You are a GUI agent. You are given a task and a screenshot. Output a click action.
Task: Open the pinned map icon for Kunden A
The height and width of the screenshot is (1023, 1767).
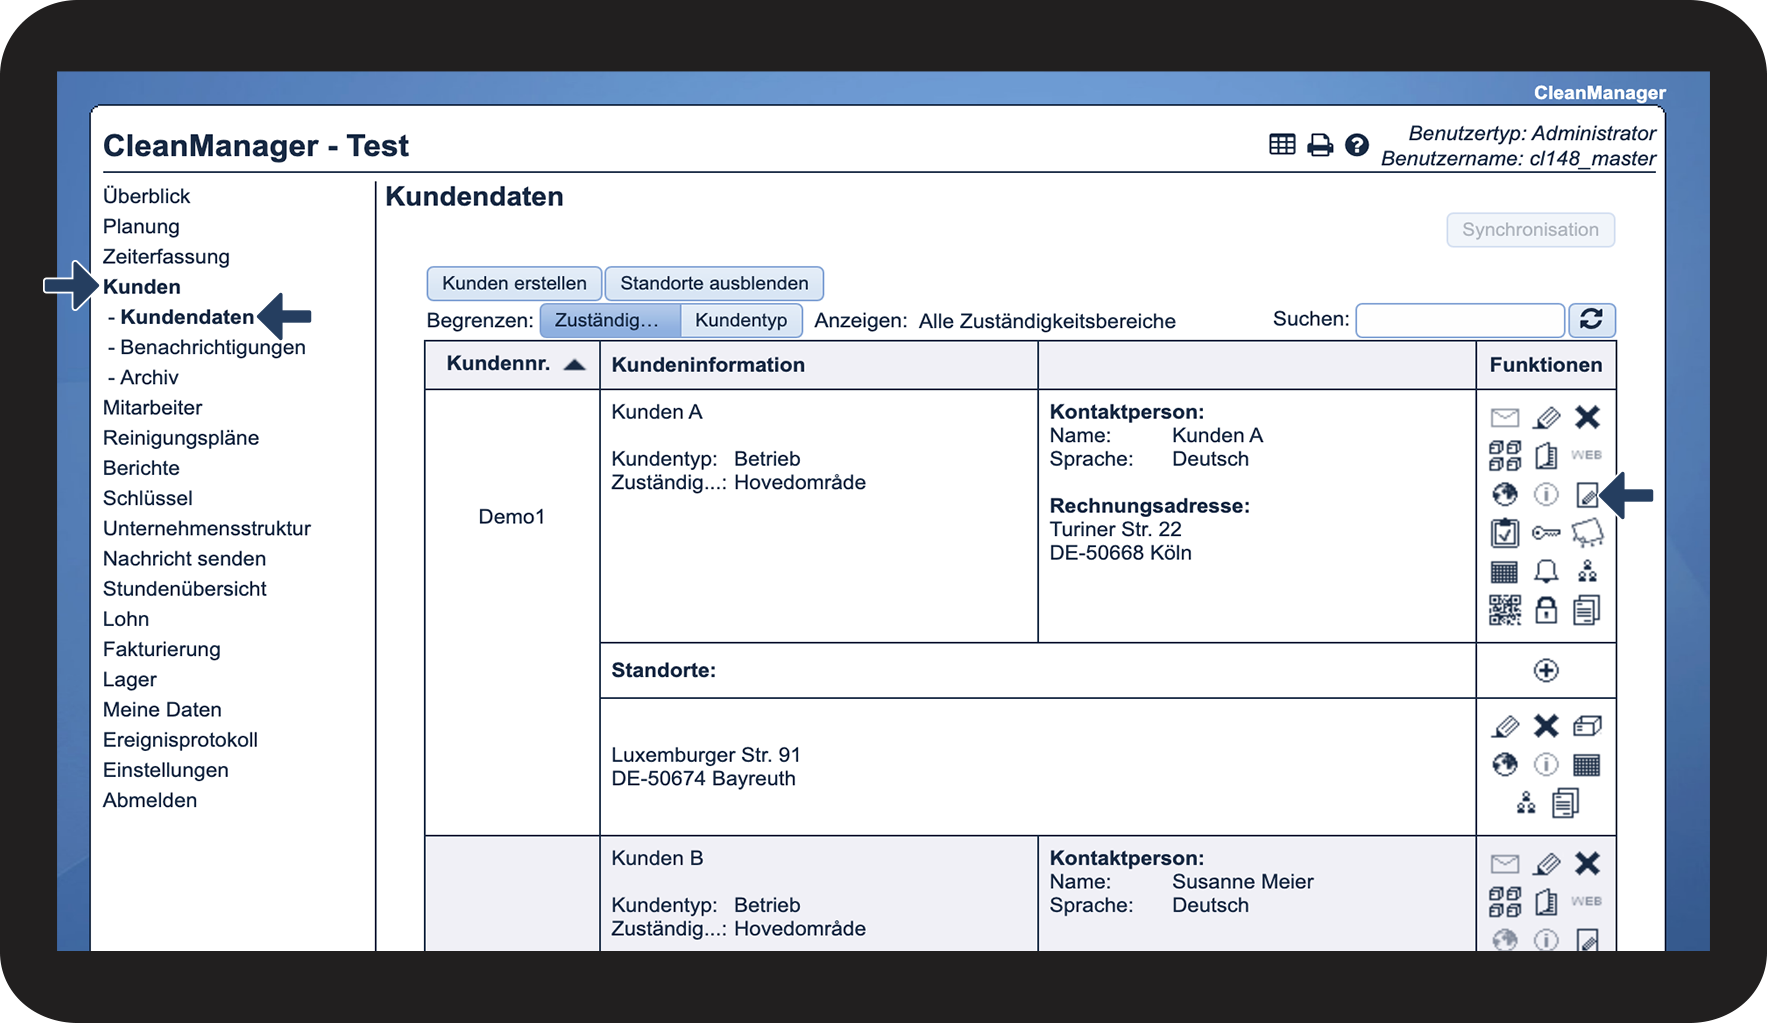coord(1587,533)
